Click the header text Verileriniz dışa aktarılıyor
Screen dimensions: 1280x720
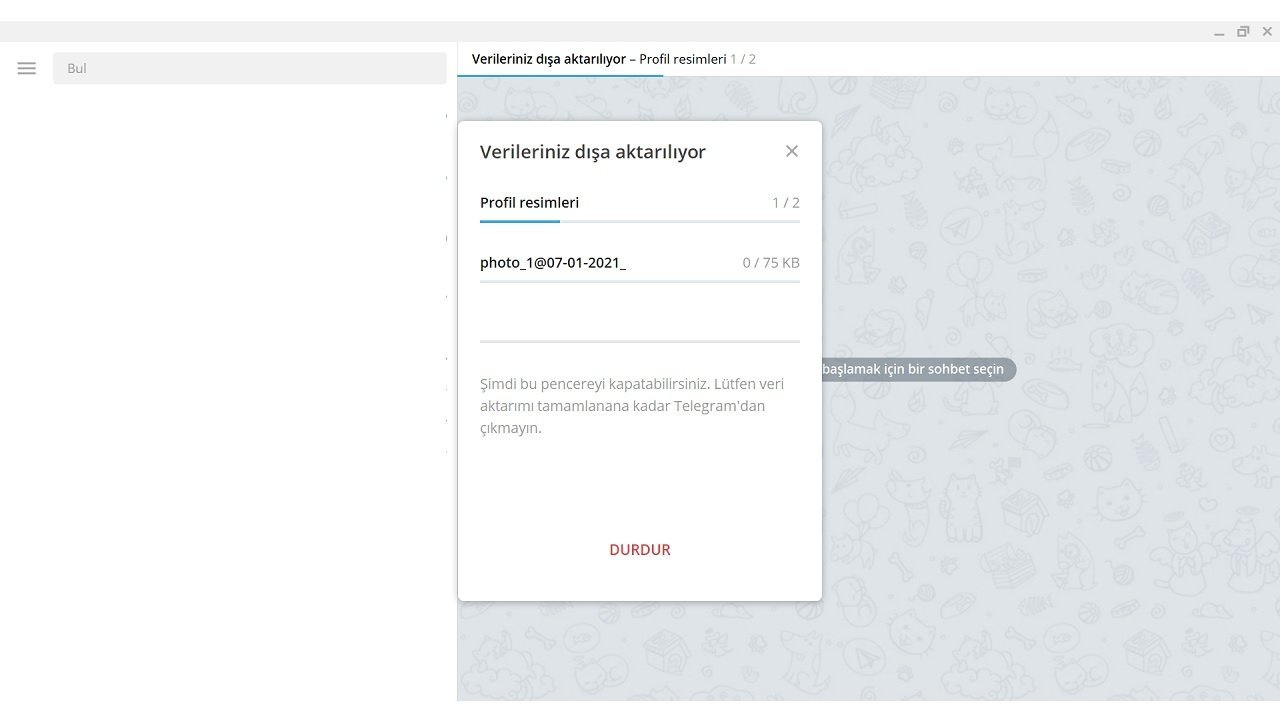point(548,59)
